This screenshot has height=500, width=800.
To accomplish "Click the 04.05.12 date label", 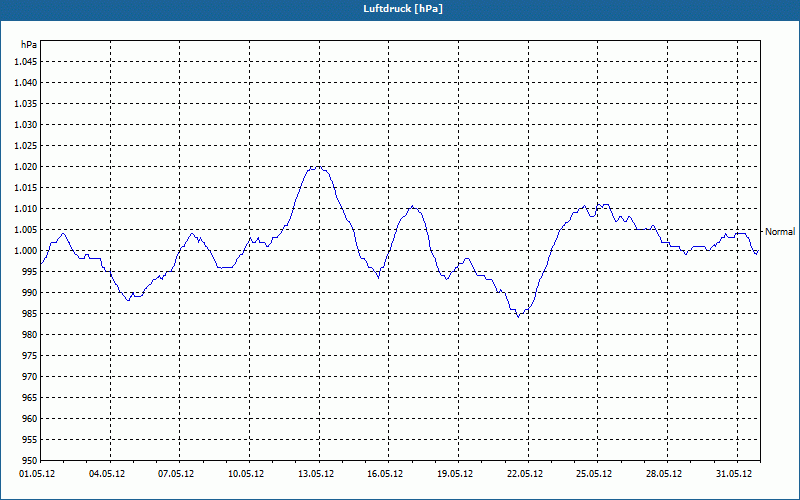I will pos(107,474).
